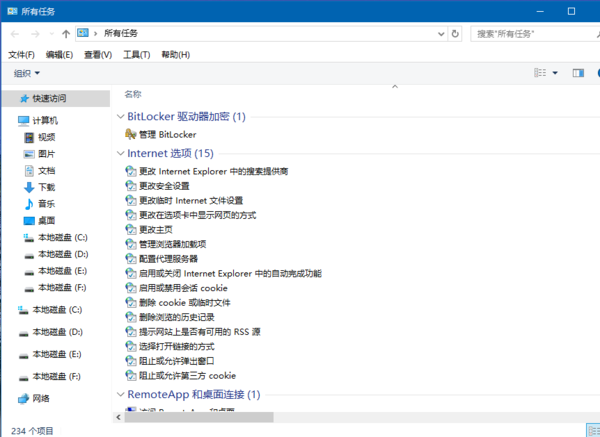600x437 pixels.
Task: Click the 更改主页 item icon
Action: [x=131, y=229]
